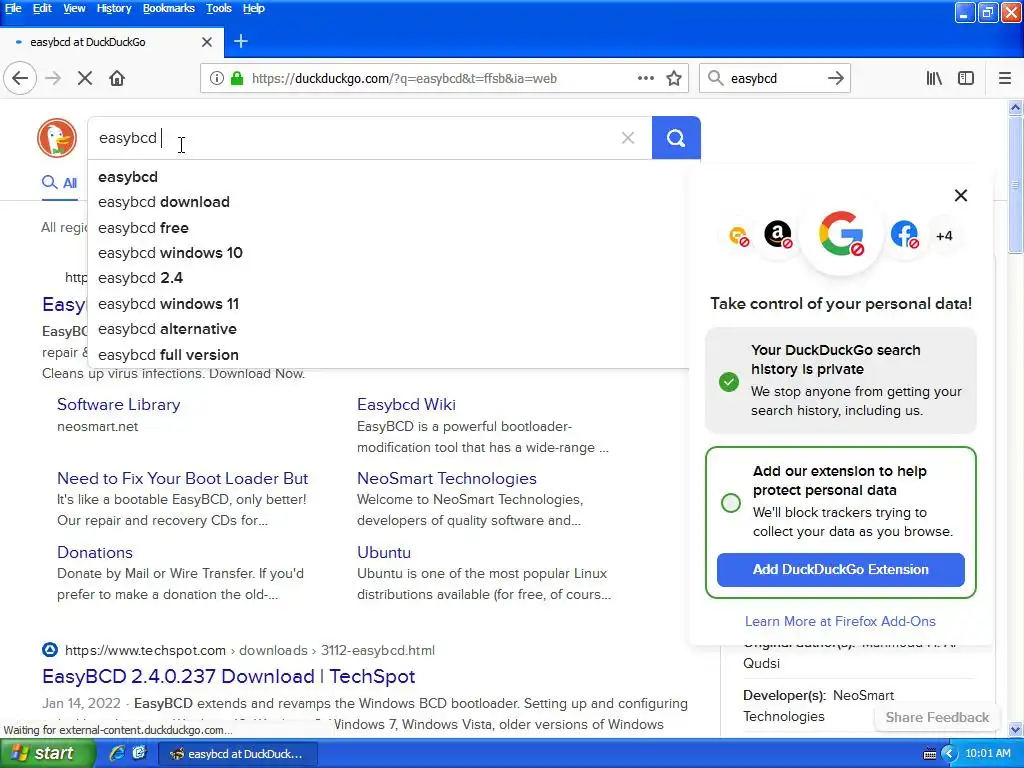Click the taskbar clock 10:01 AM

coord(987,754)
